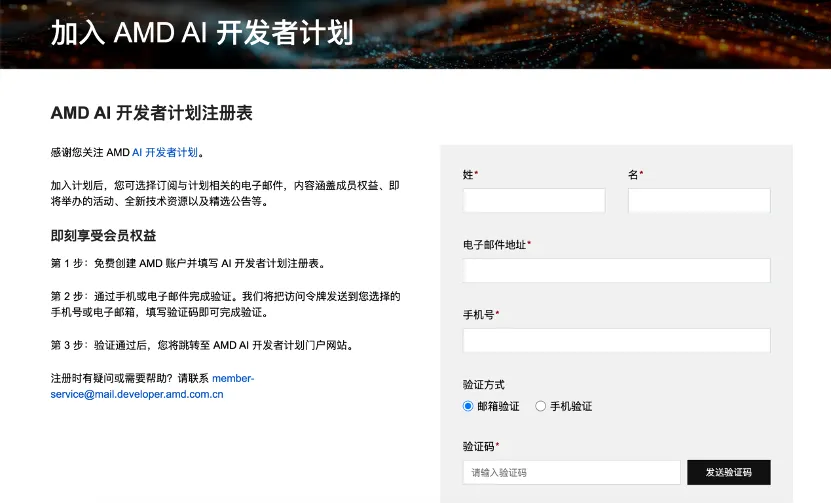Screen dimensions: 832x504
Task: Focus the 电子邮件地址 input field
Action: (617, 271)
